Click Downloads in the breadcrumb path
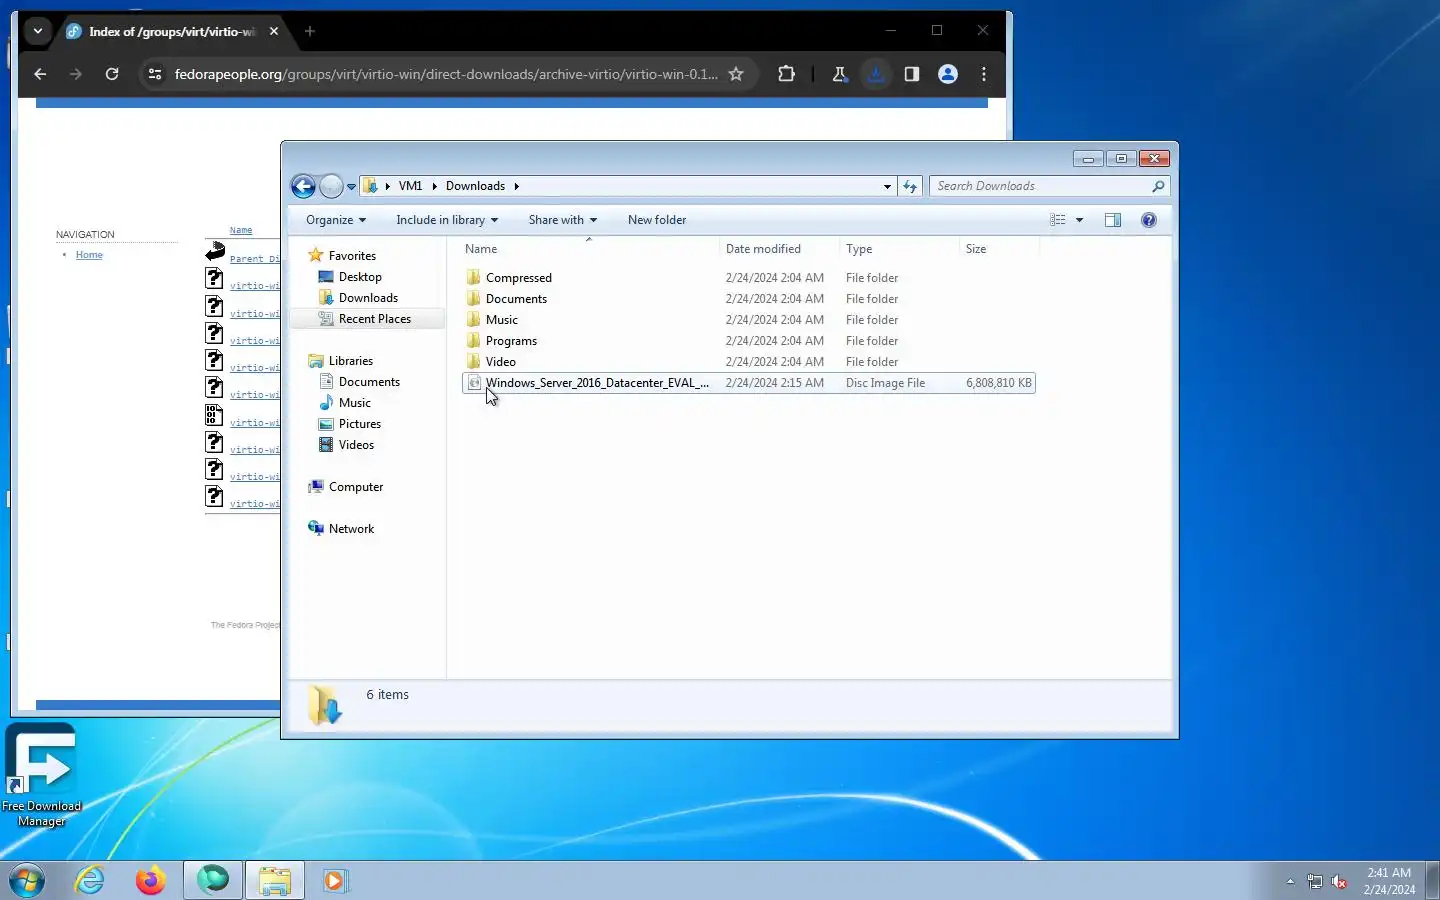1440x900 pixels. [475, 186]
